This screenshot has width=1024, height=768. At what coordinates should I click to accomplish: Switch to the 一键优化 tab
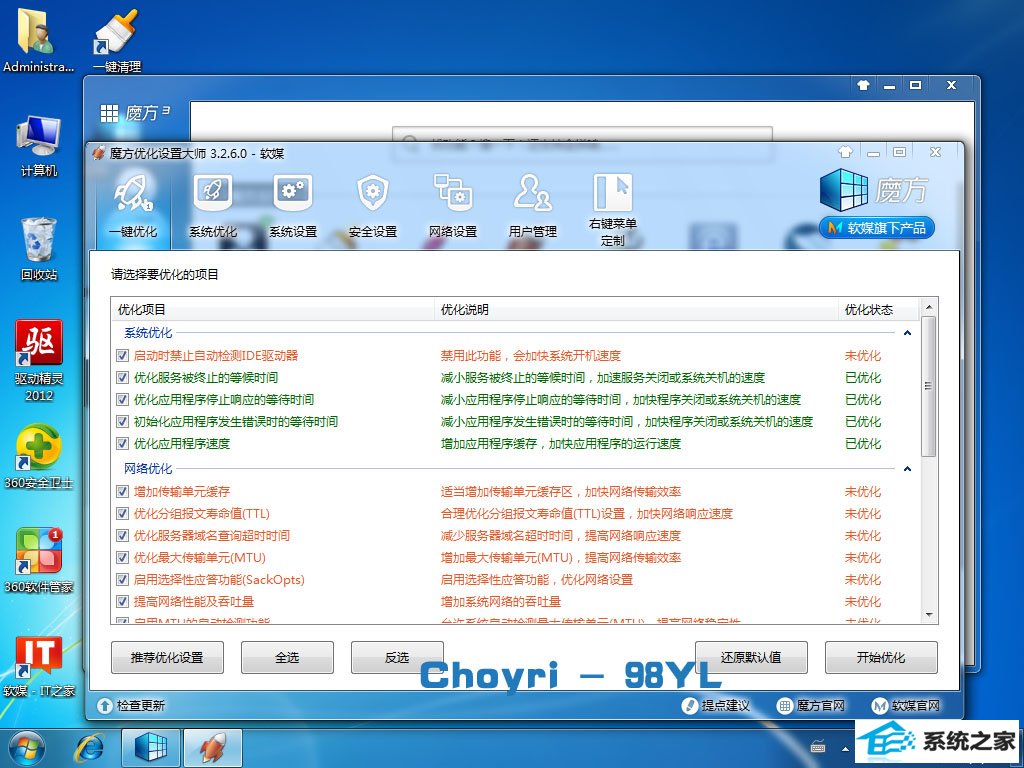point(133,206)
